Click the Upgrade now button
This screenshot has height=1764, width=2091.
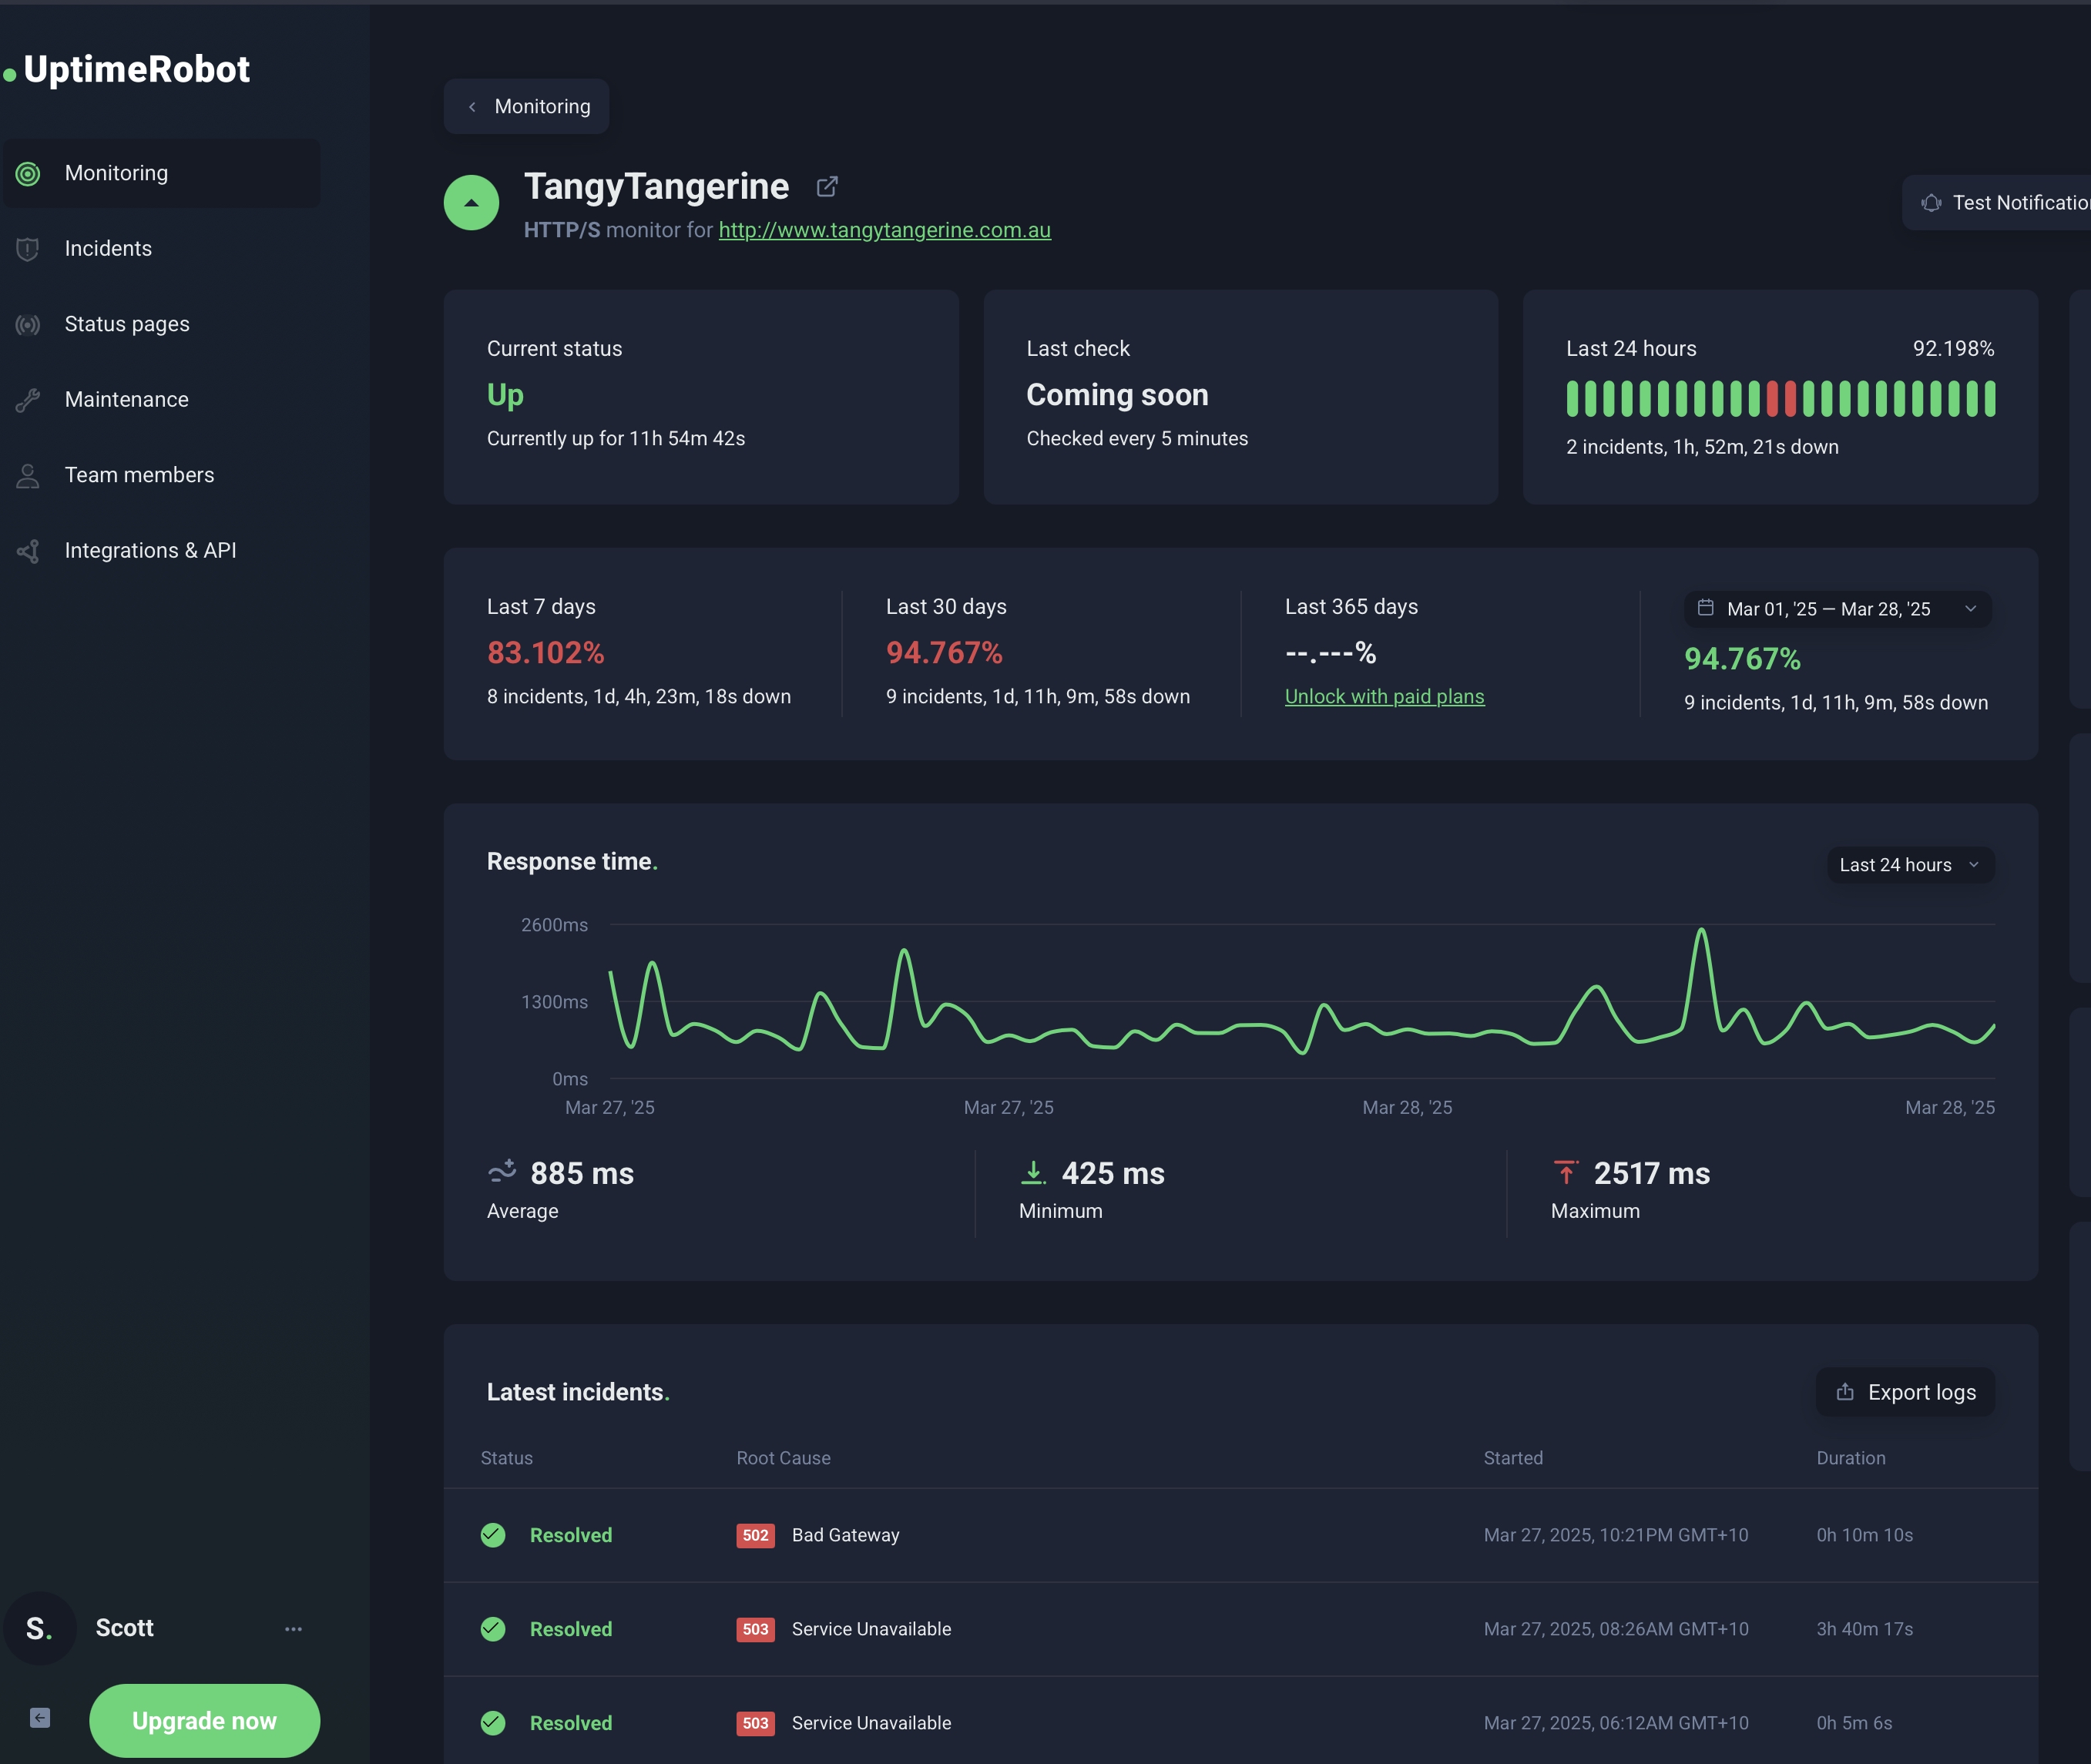click(x=204, y=1721)
